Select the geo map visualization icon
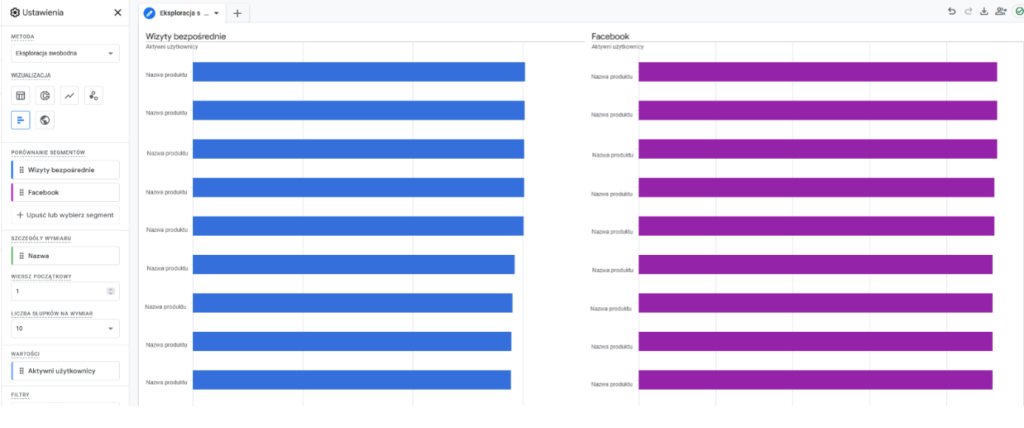 coord(45,120)
